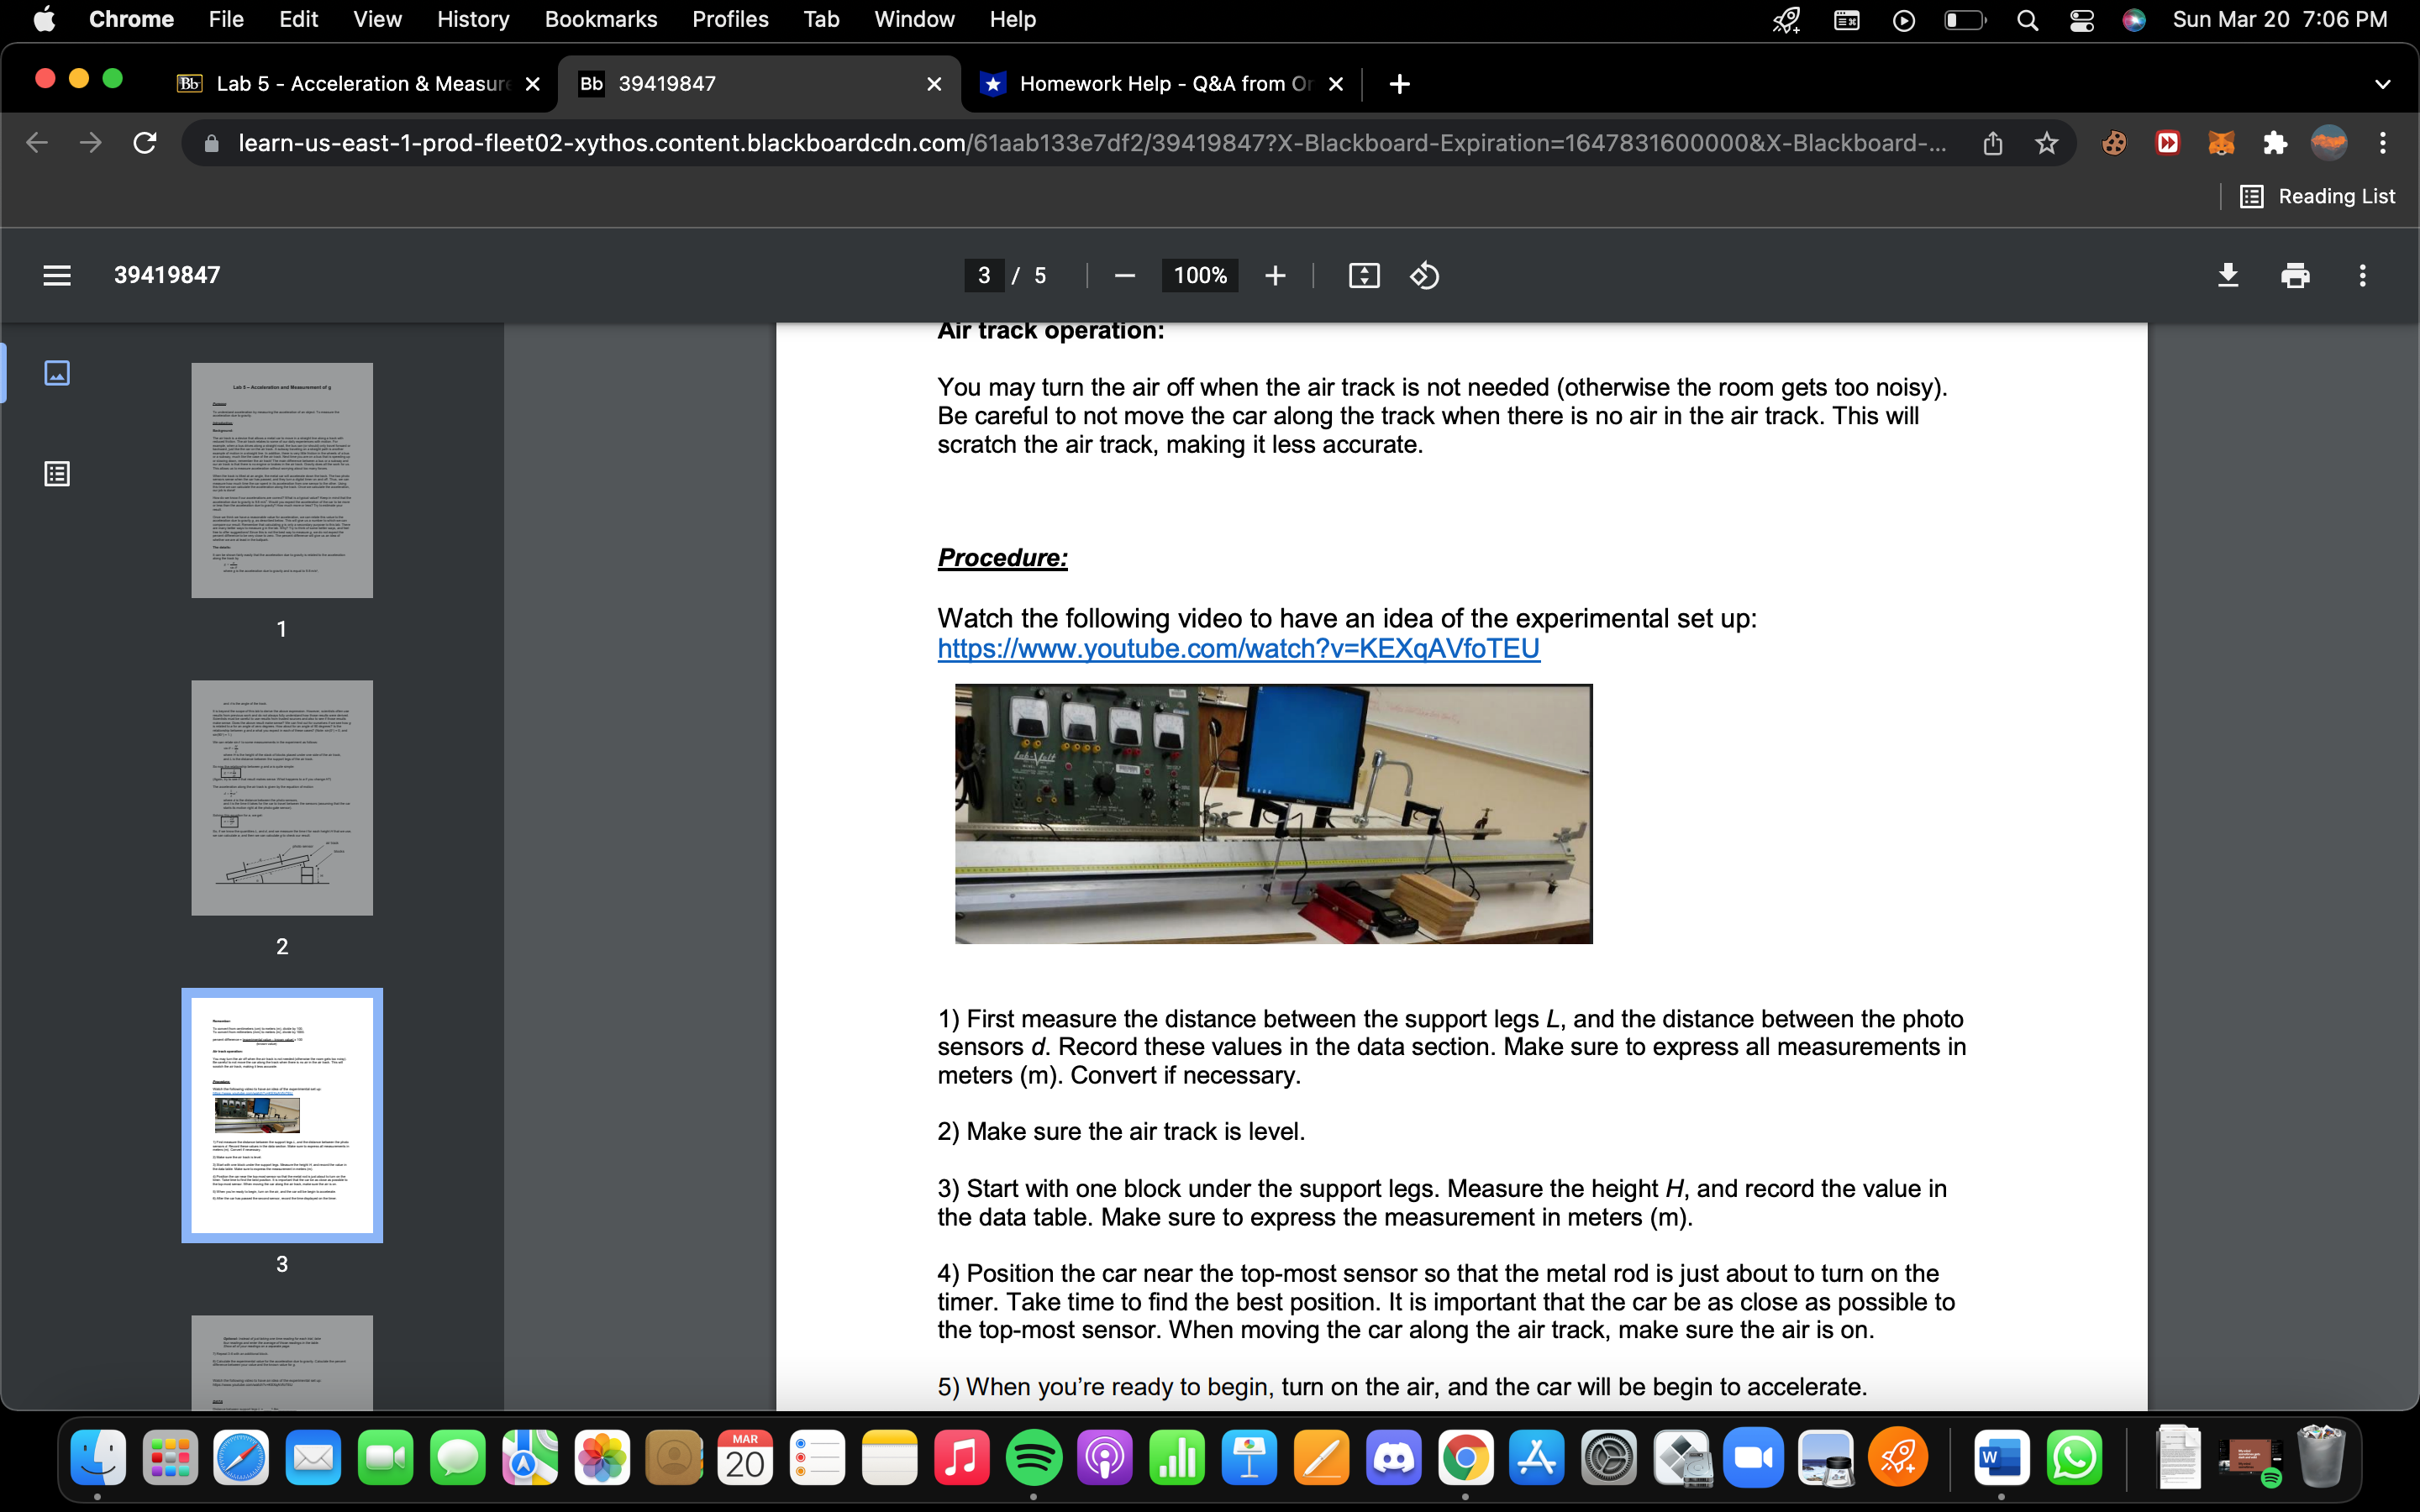Open the History menu

coord(472,19)
